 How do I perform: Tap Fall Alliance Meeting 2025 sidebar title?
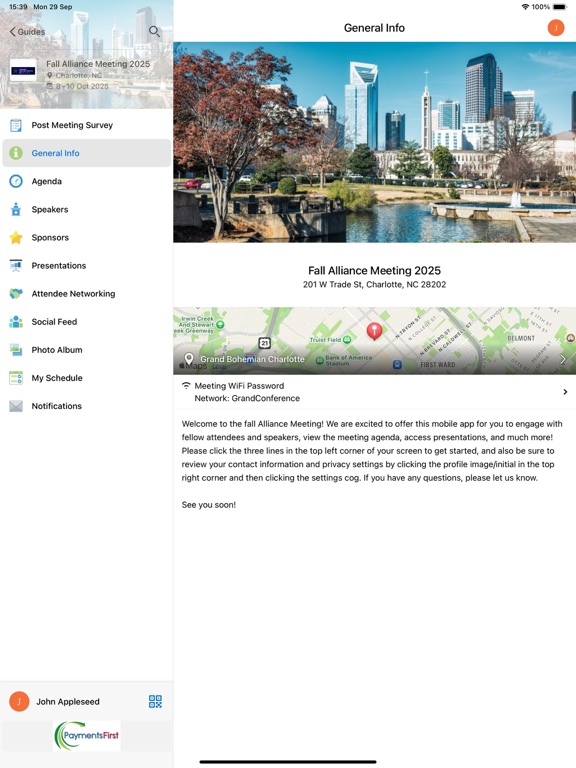(x=98, y=64)
